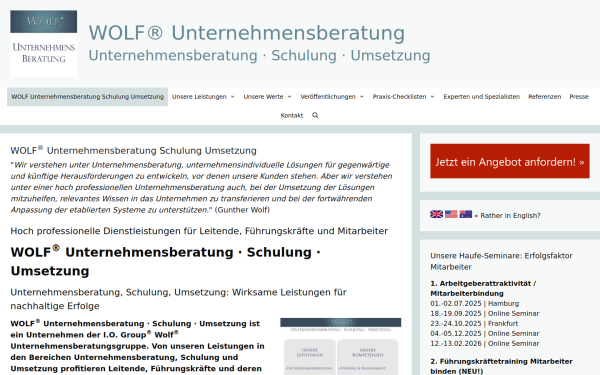Open the search magnifier icon in navigation
Viewport: 600px width, 375px height.
click(x=315, y=115)
